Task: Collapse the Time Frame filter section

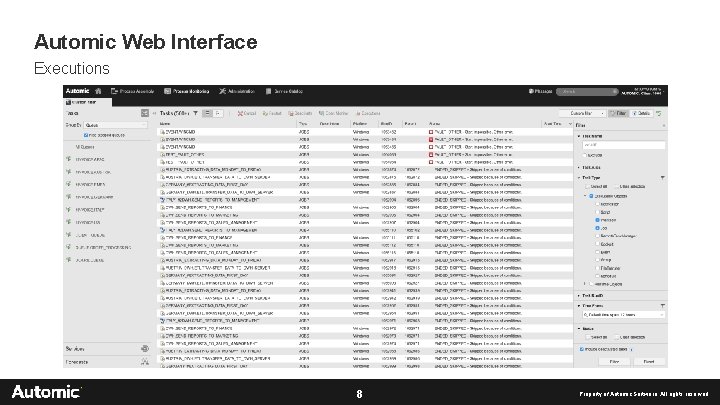Action: click(x=579, y=306)
